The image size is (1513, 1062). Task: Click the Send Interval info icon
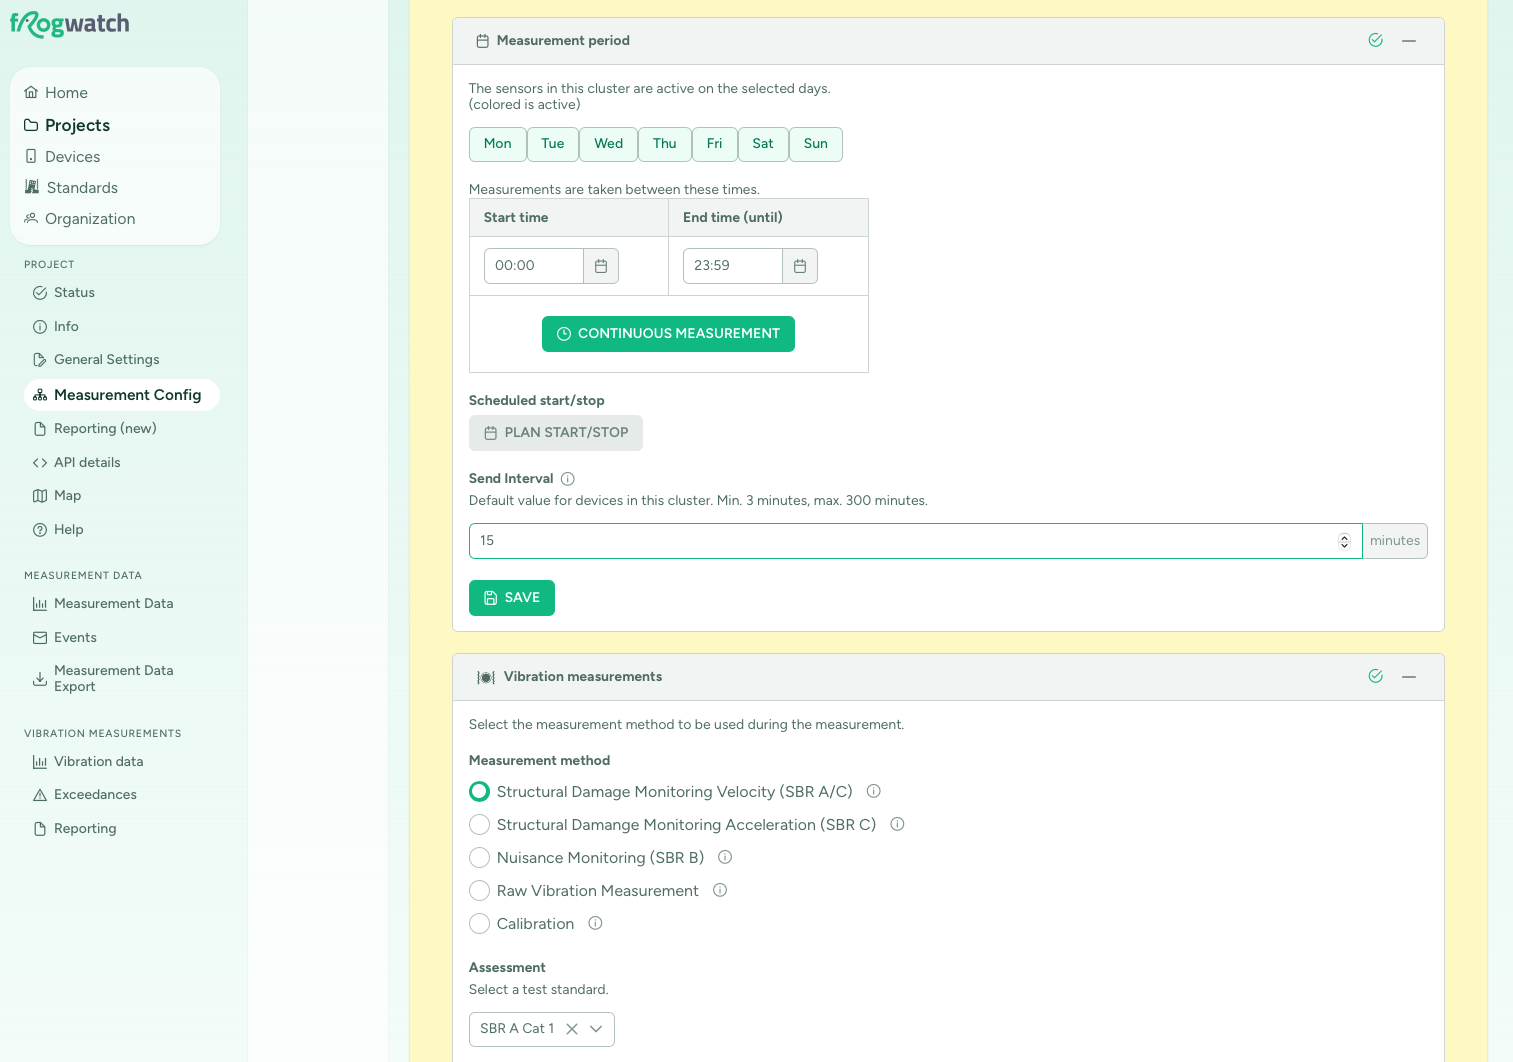coord(568,479)
